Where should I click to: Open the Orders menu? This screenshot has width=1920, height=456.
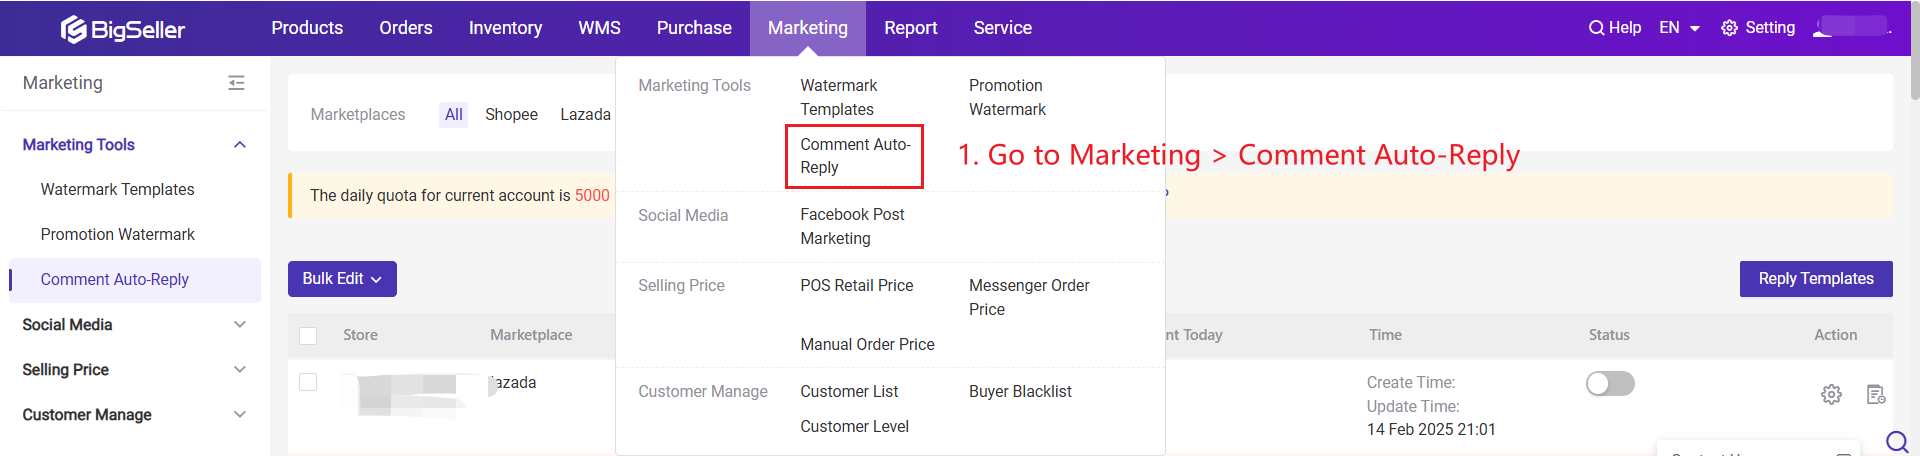point(406,28)
